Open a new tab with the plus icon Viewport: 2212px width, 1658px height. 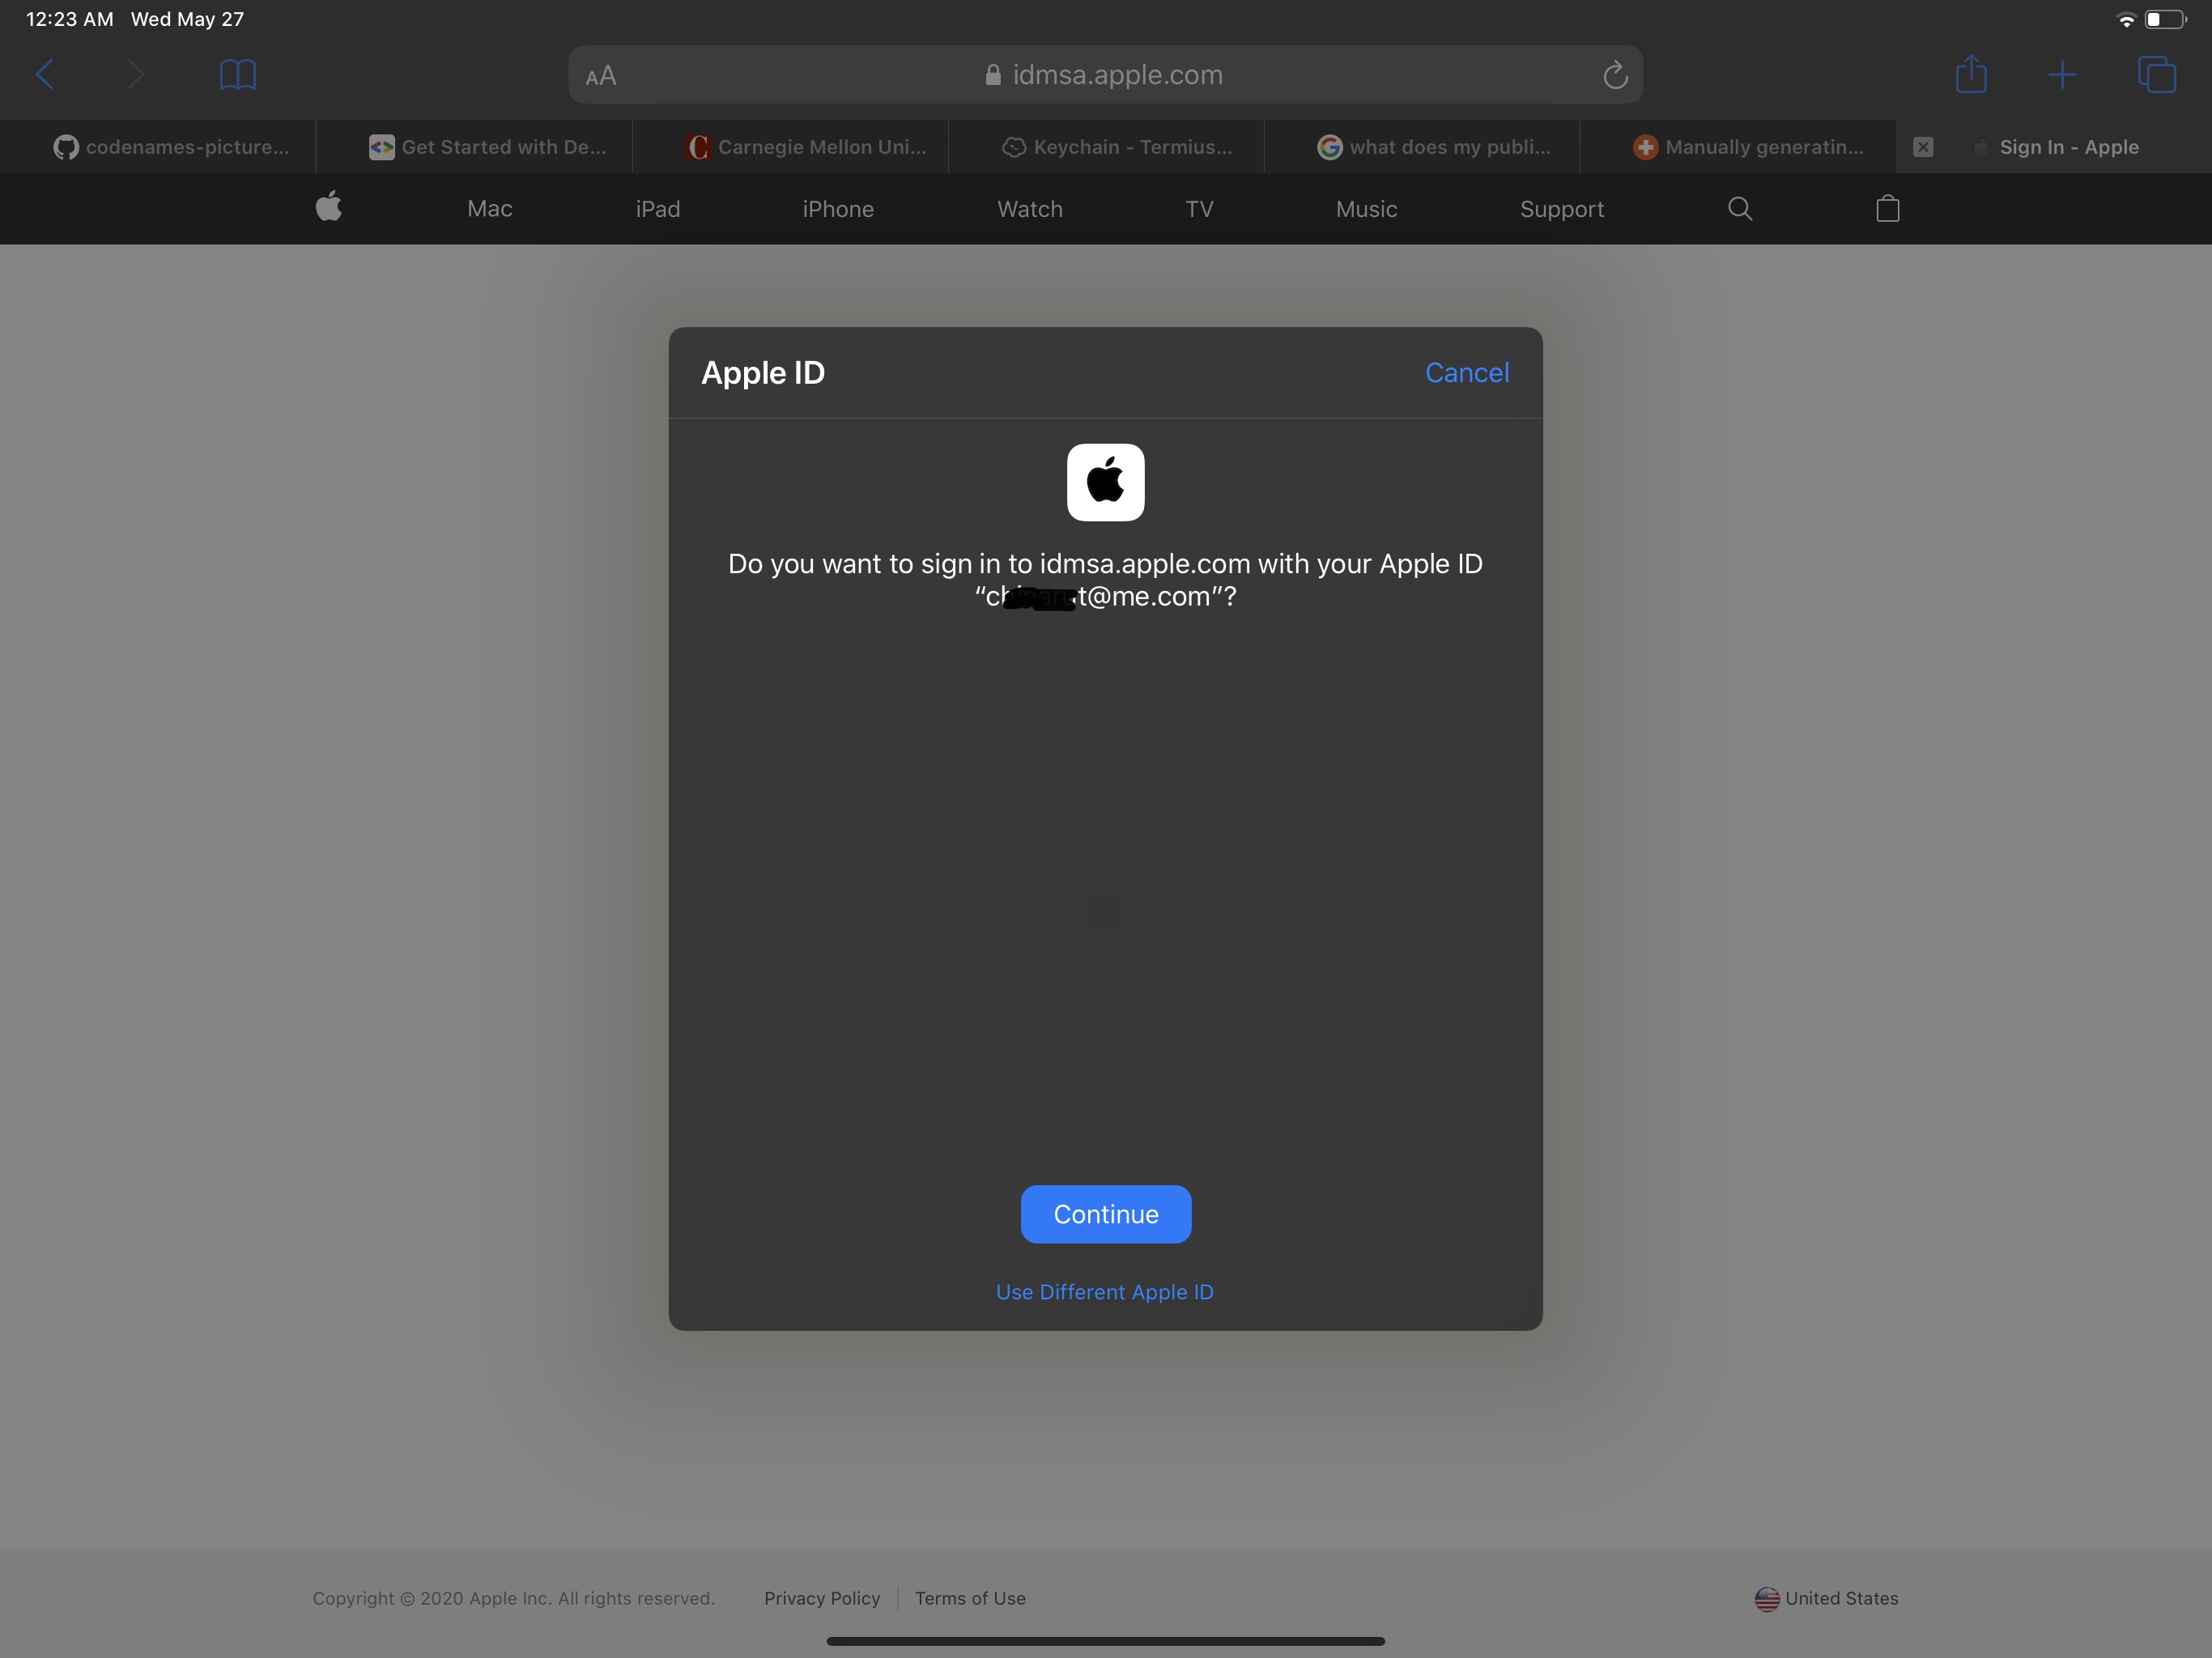point(2062,74)
